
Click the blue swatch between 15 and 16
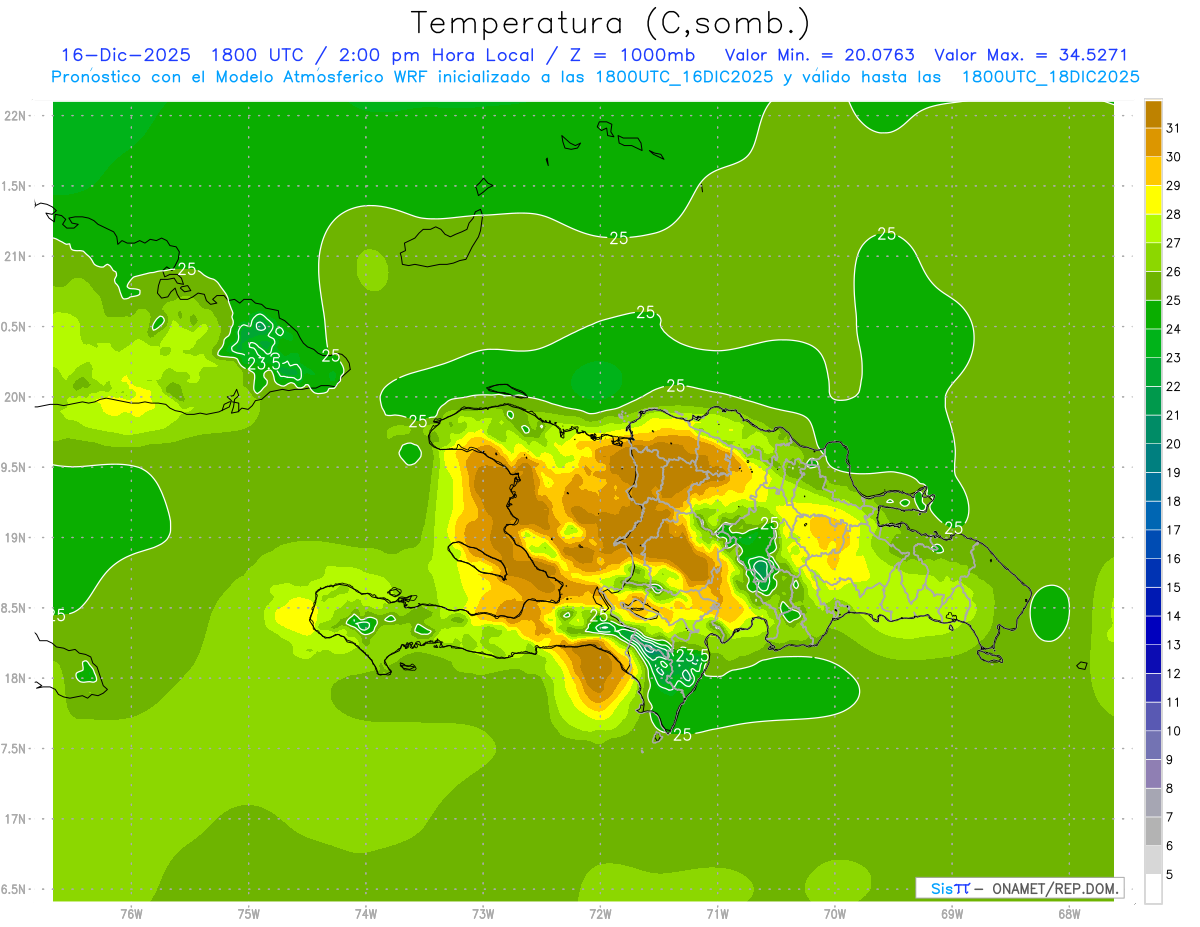[1153, 573]
